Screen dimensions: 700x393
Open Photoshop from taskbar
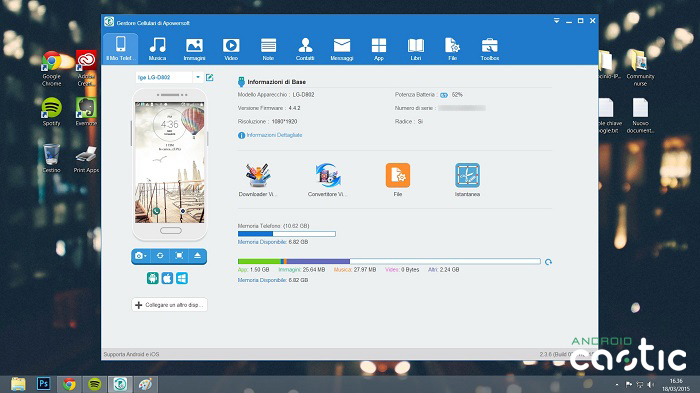point(44,384)
